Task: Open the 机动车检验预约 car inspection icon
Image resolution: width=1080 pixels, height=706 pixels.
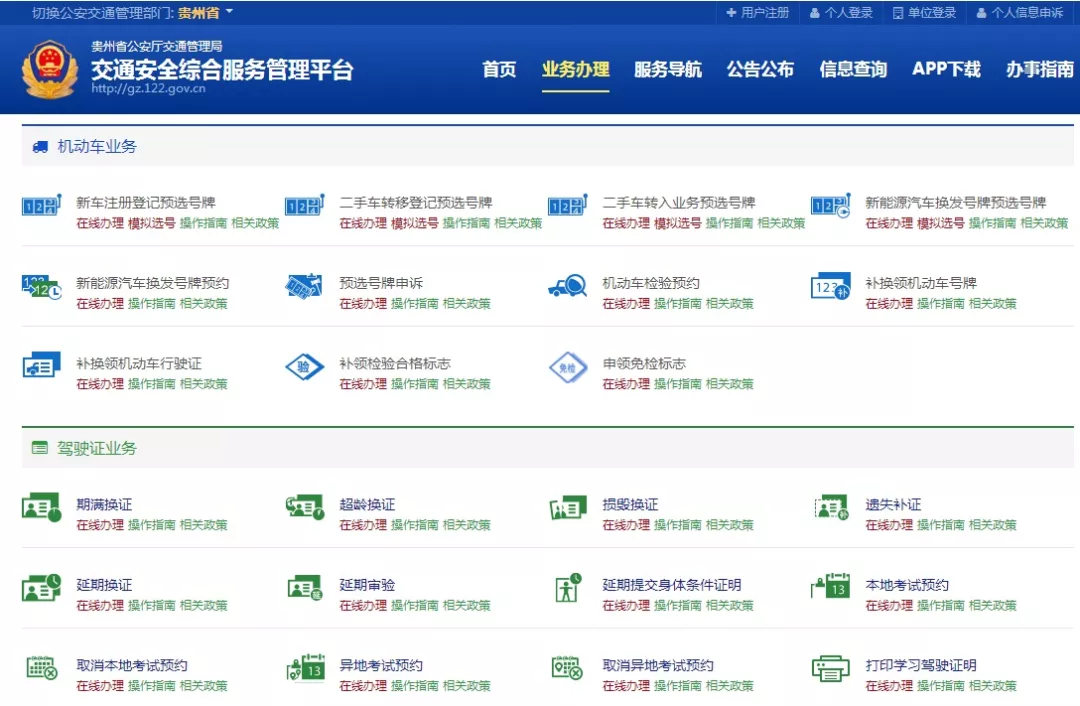Action: (x=567, y=287)
